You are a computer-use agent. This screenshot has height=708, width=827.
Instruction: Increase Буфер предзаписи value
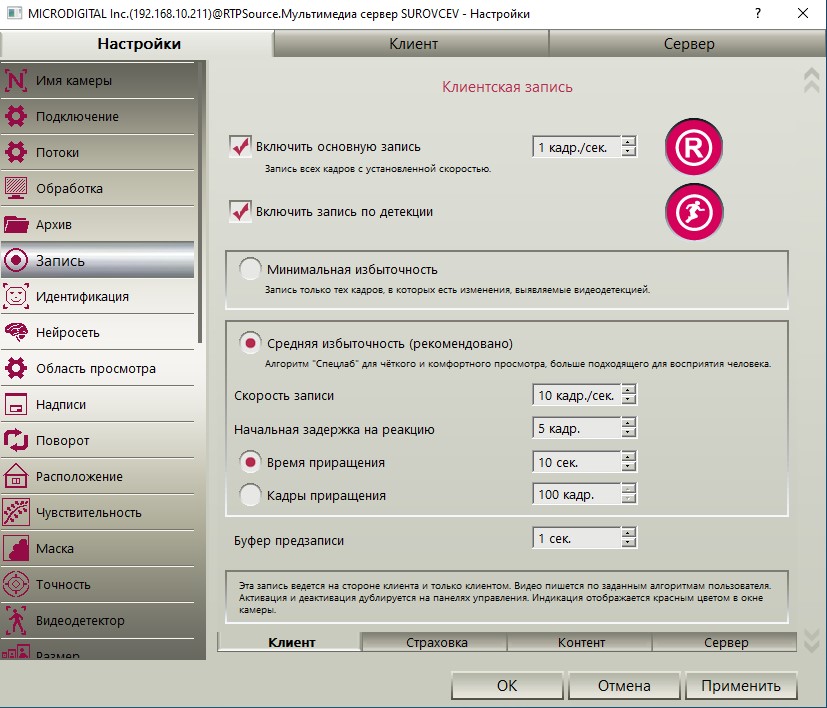[628, 533]
